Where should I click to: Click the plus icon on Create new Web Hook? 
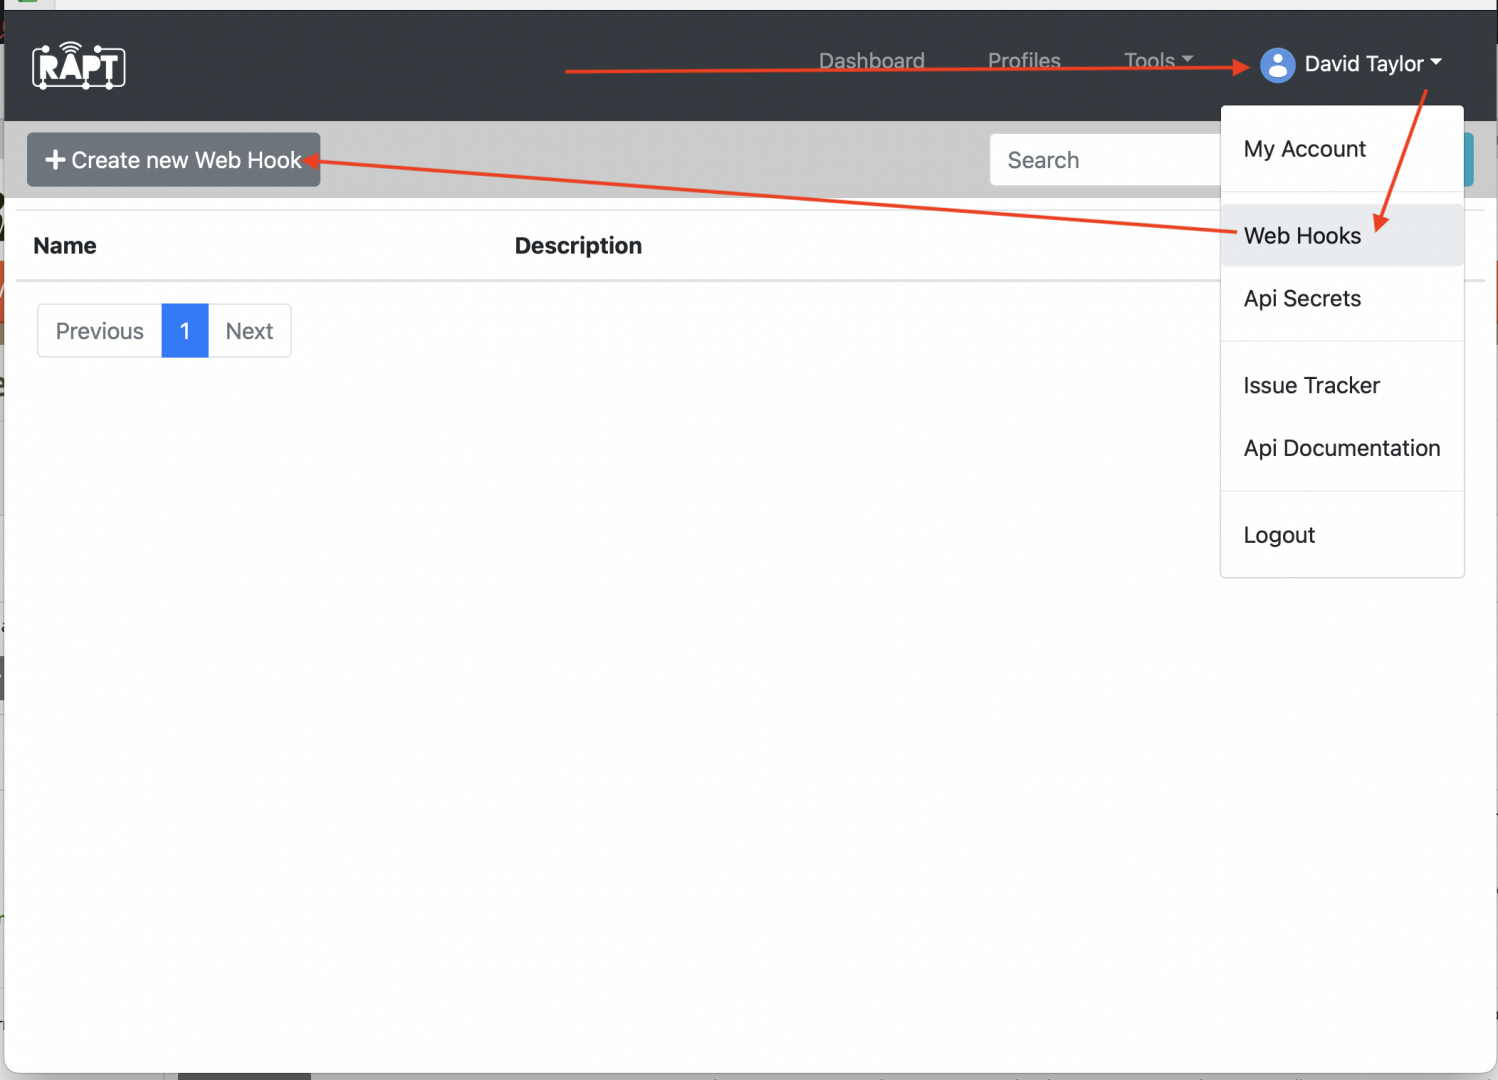pyautogui.click(x=55, y=160)
